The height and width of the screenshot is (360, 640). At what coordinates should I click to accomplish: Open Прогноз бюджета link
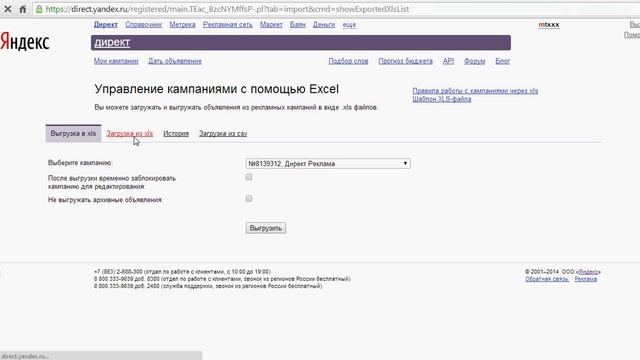[x=406, y=61]
